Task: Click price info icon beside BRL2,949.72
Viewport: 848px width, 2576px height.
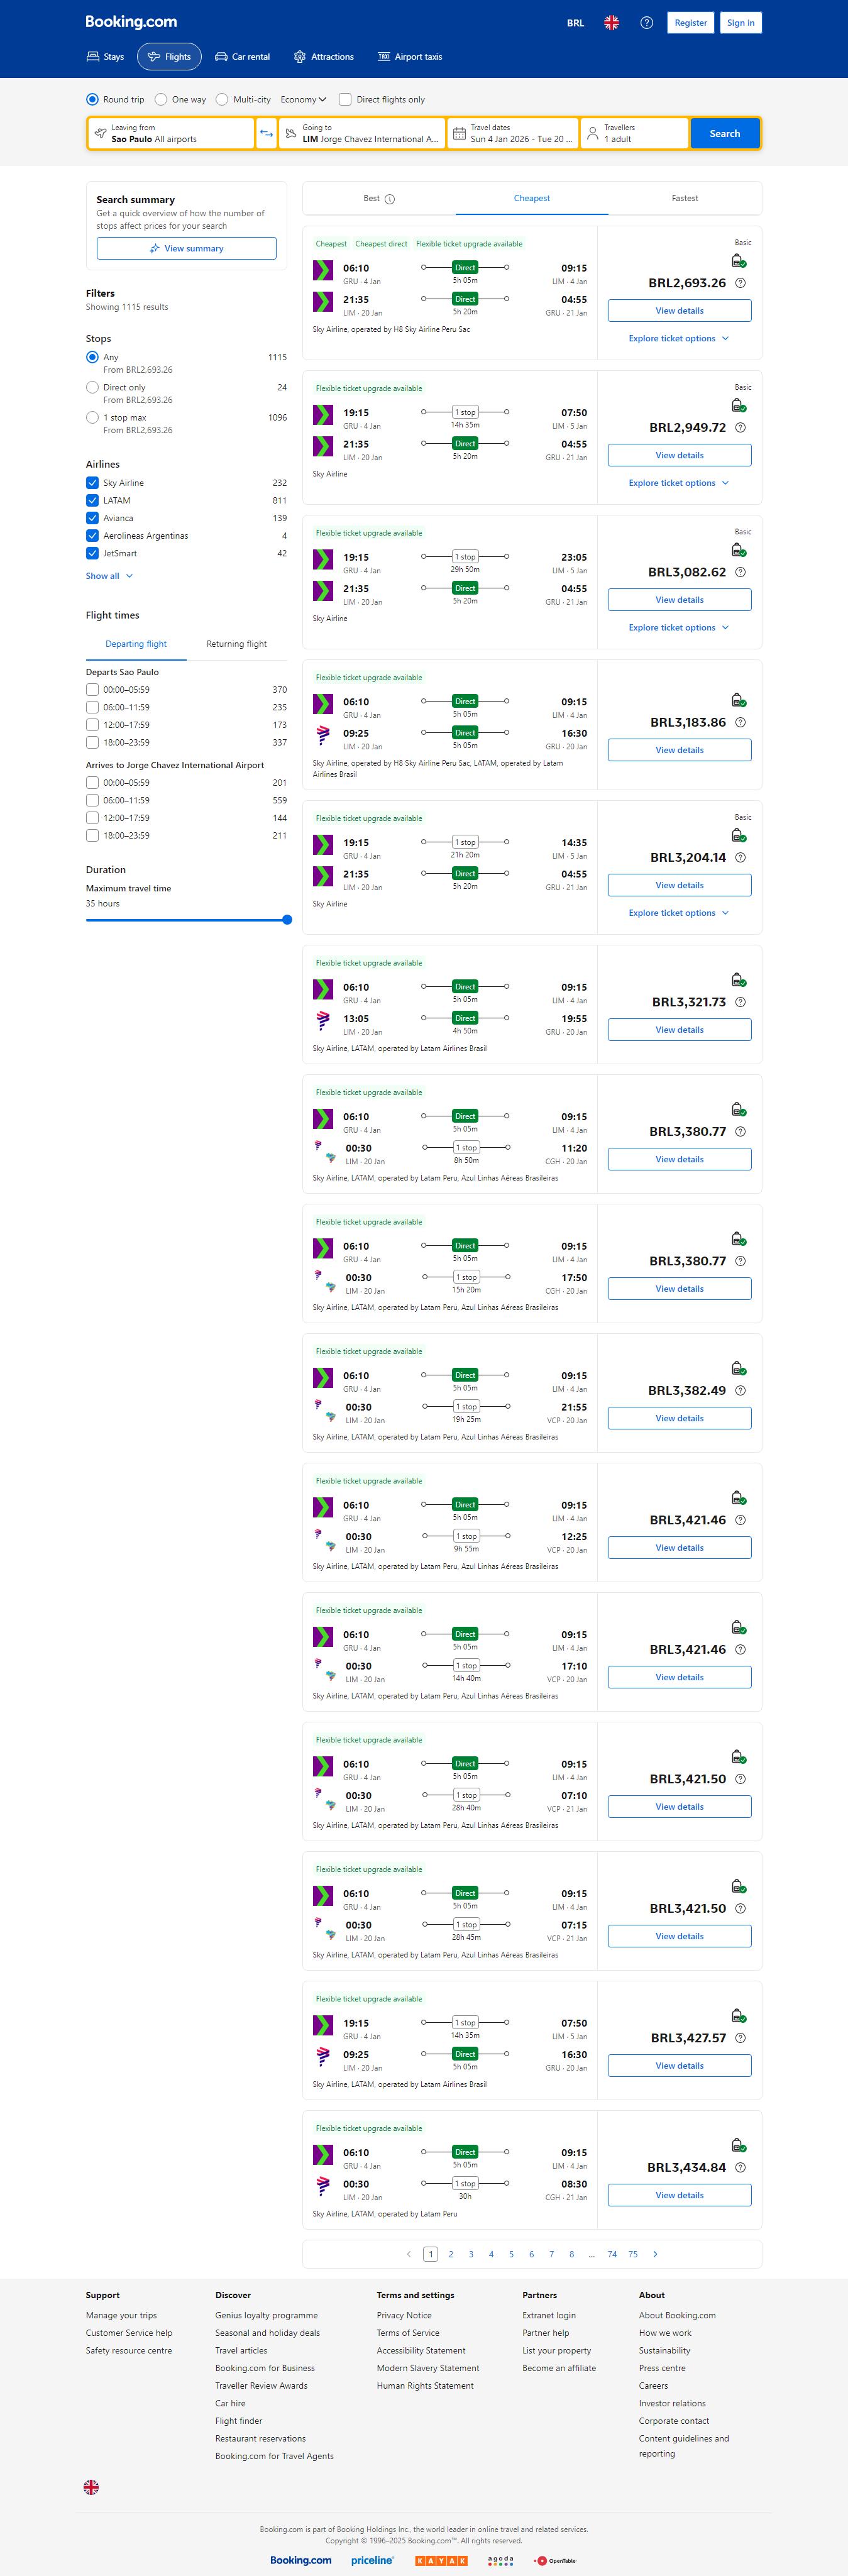Action: tap(740, 428)
